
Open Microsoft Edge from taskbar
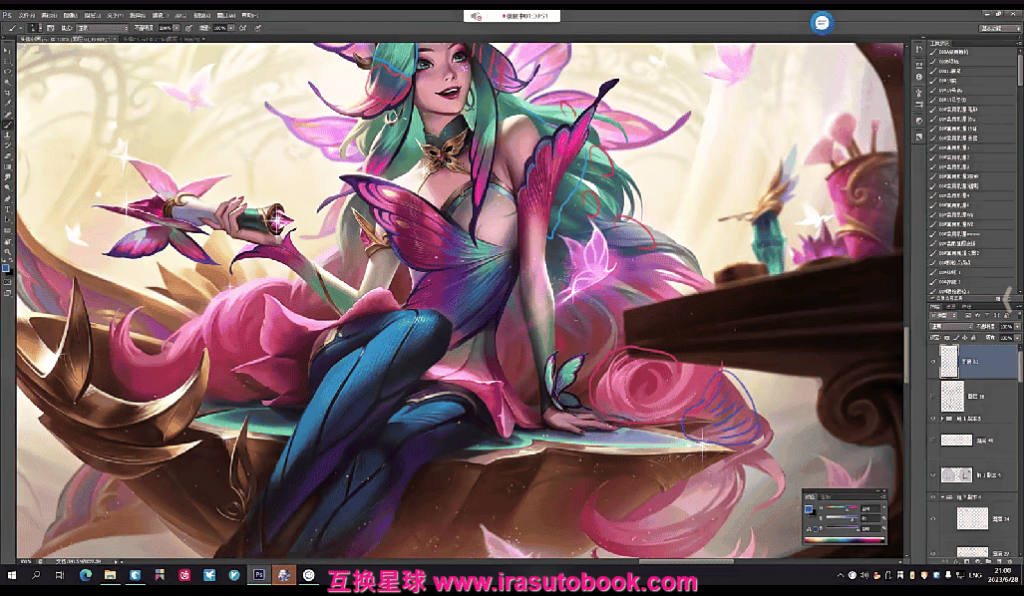click(x=86, y=575)
